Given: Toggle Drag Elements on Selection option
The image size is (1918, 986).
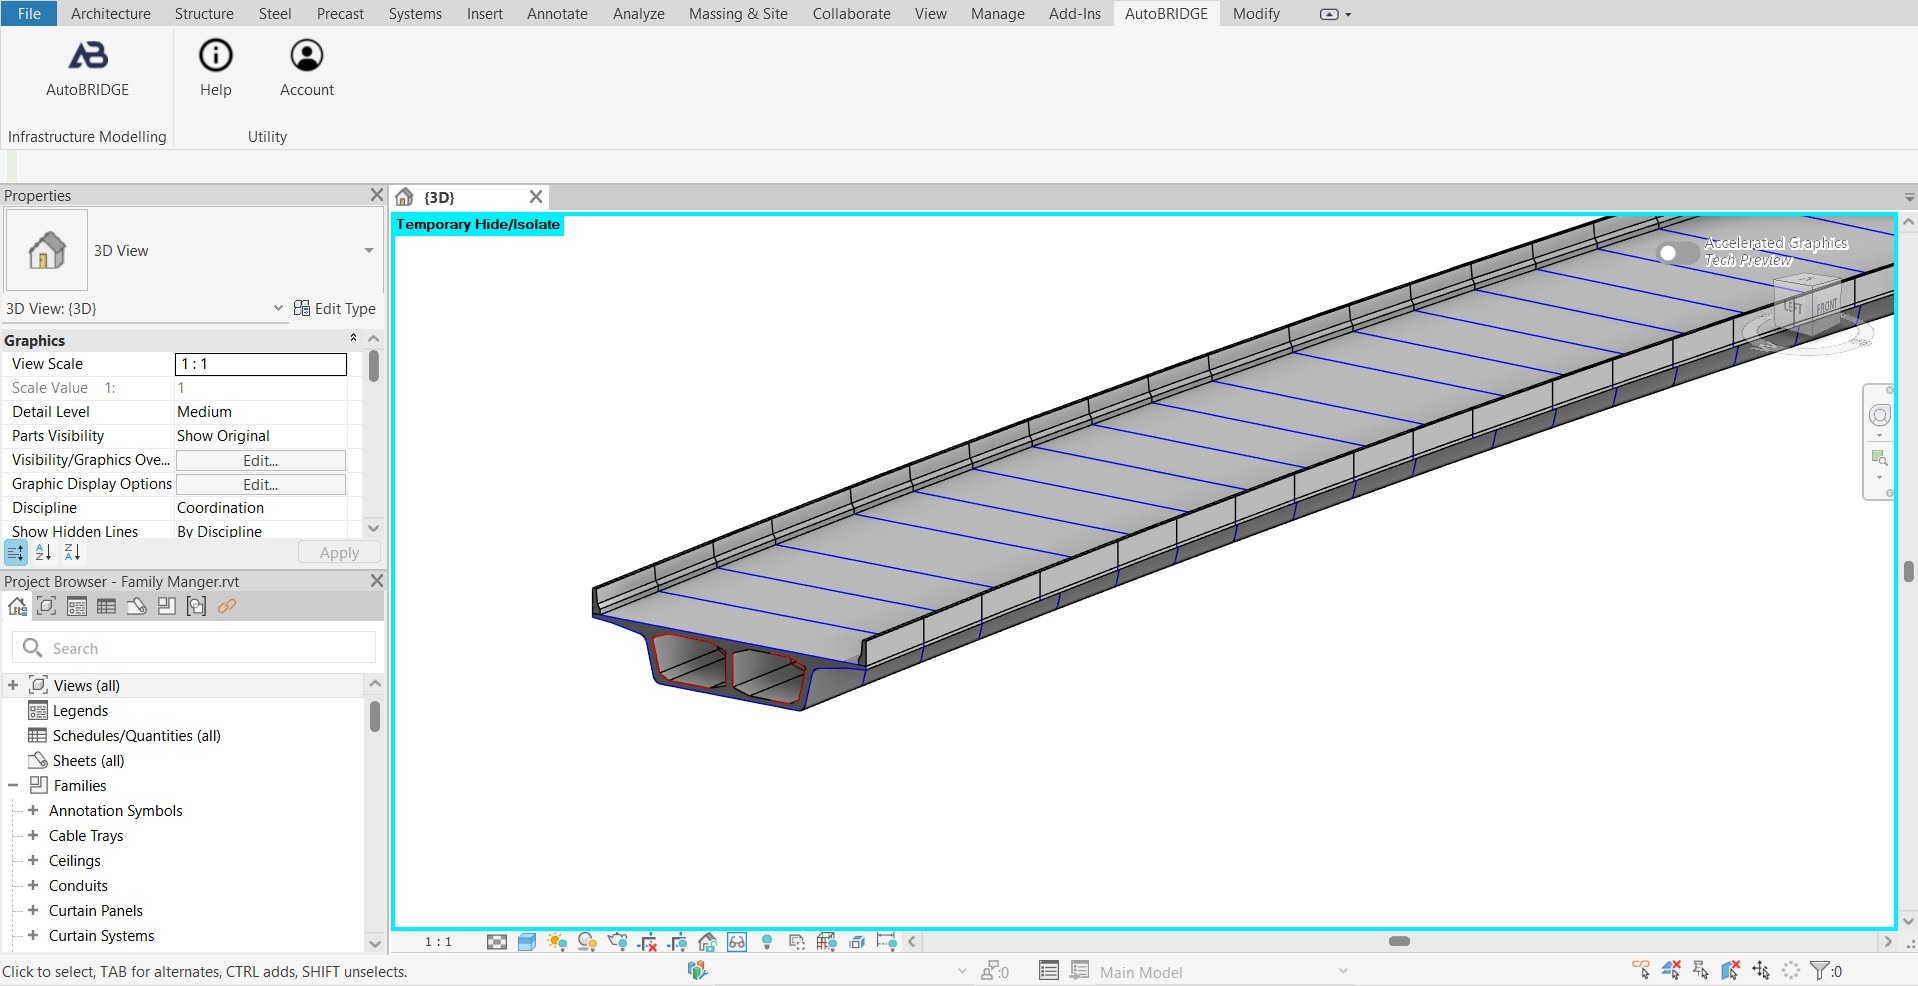Looking at the screenshot, I should (1761, 970).
